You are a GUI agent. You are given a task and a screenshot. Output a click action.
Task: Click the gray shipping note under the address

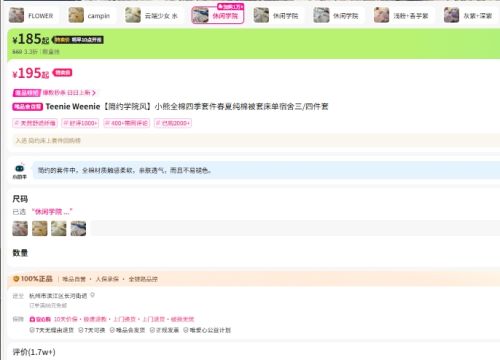click(x=48, y=305)
